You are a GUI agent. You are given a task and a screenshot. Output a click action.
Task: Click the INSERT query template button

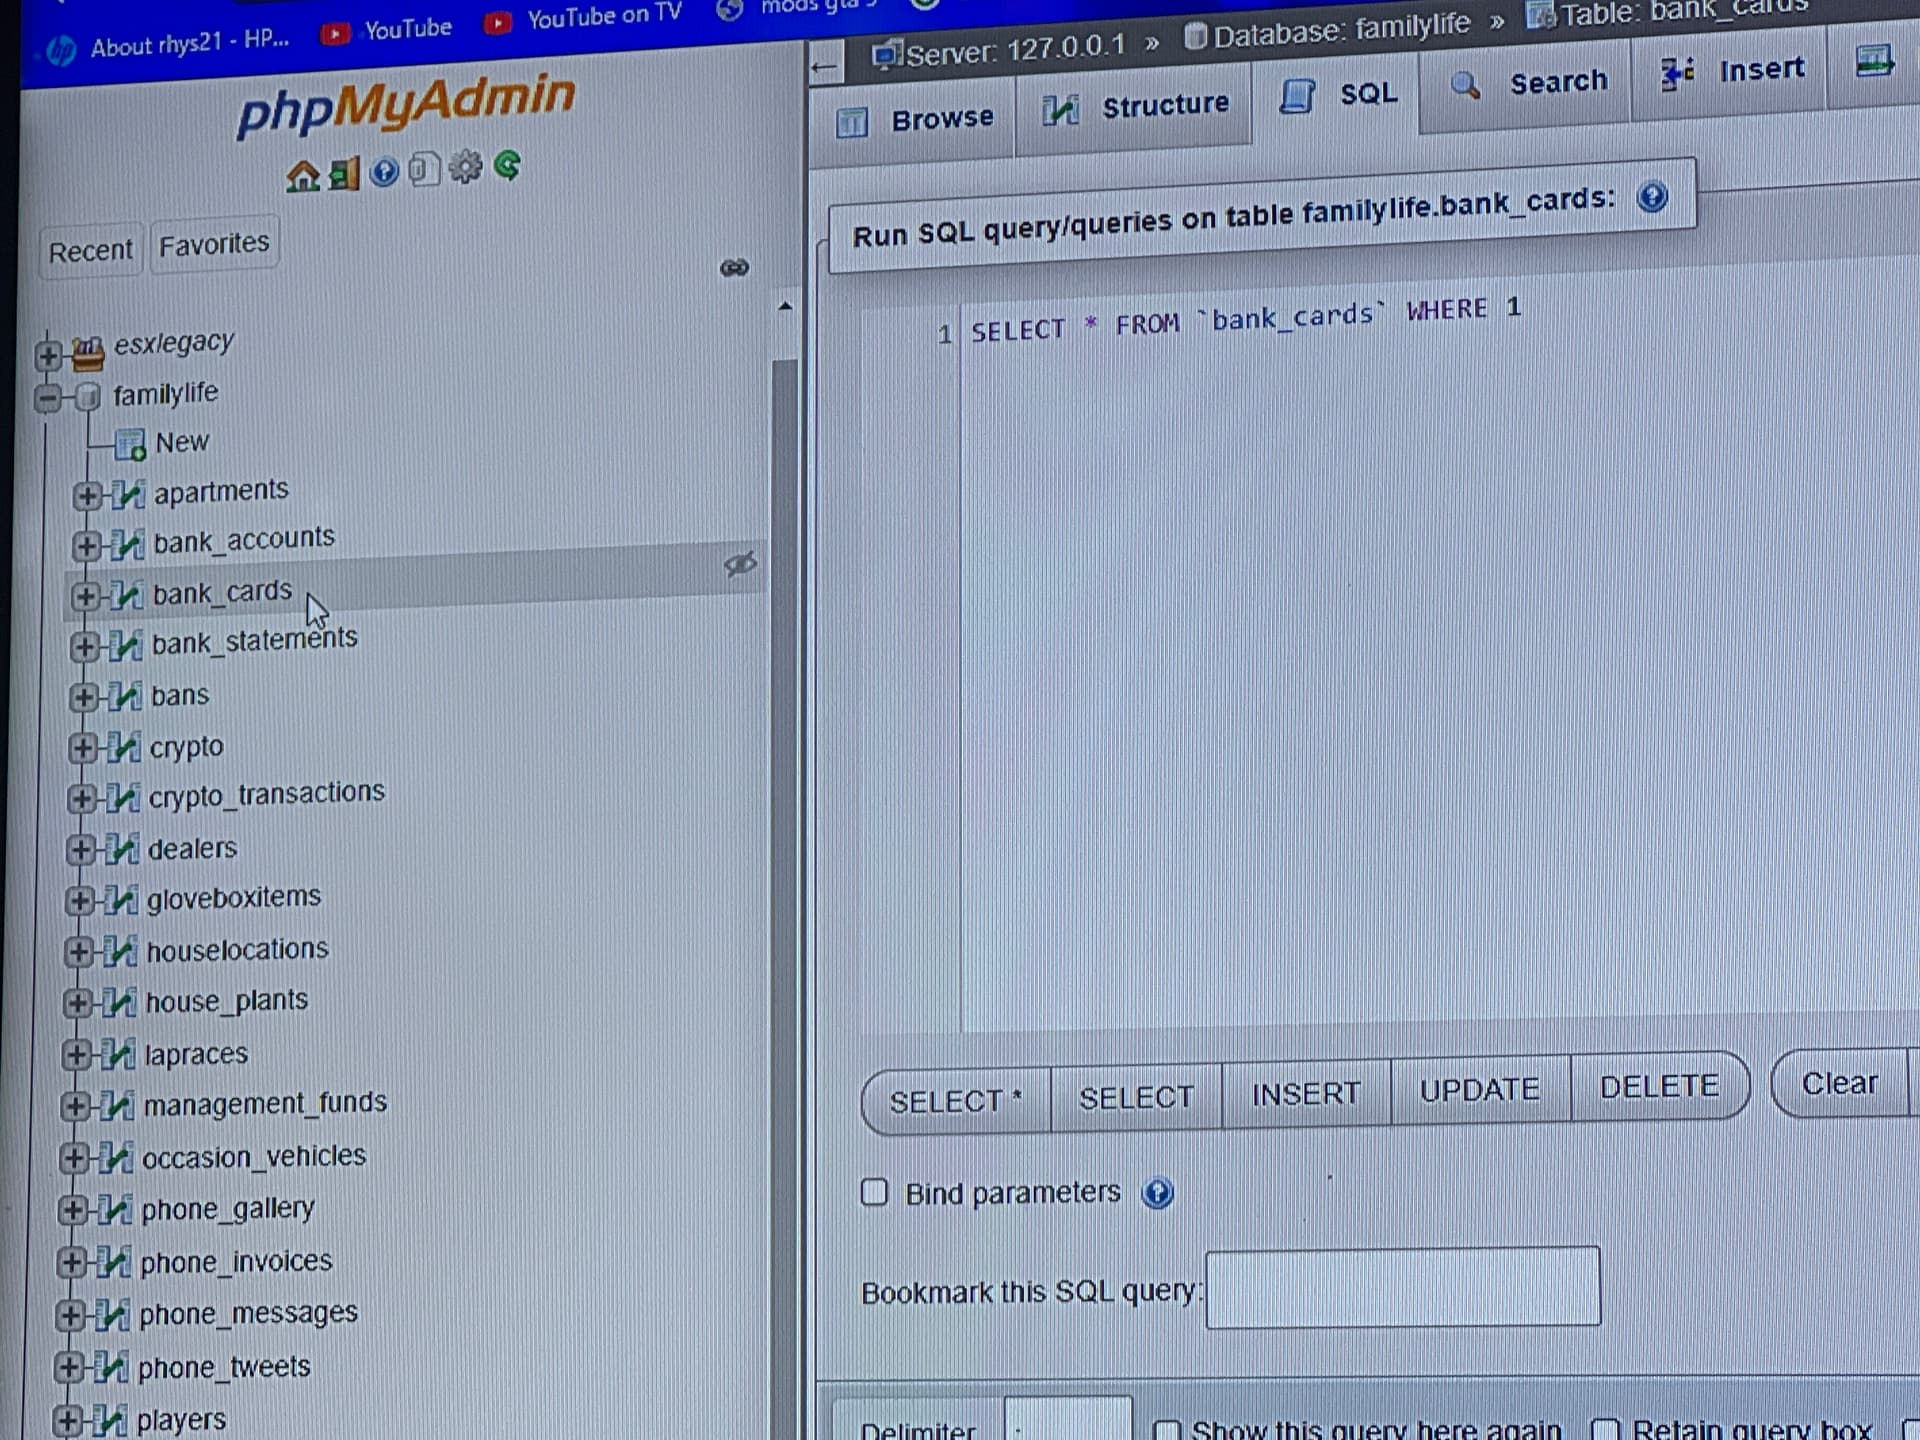click(1306, 1094)
